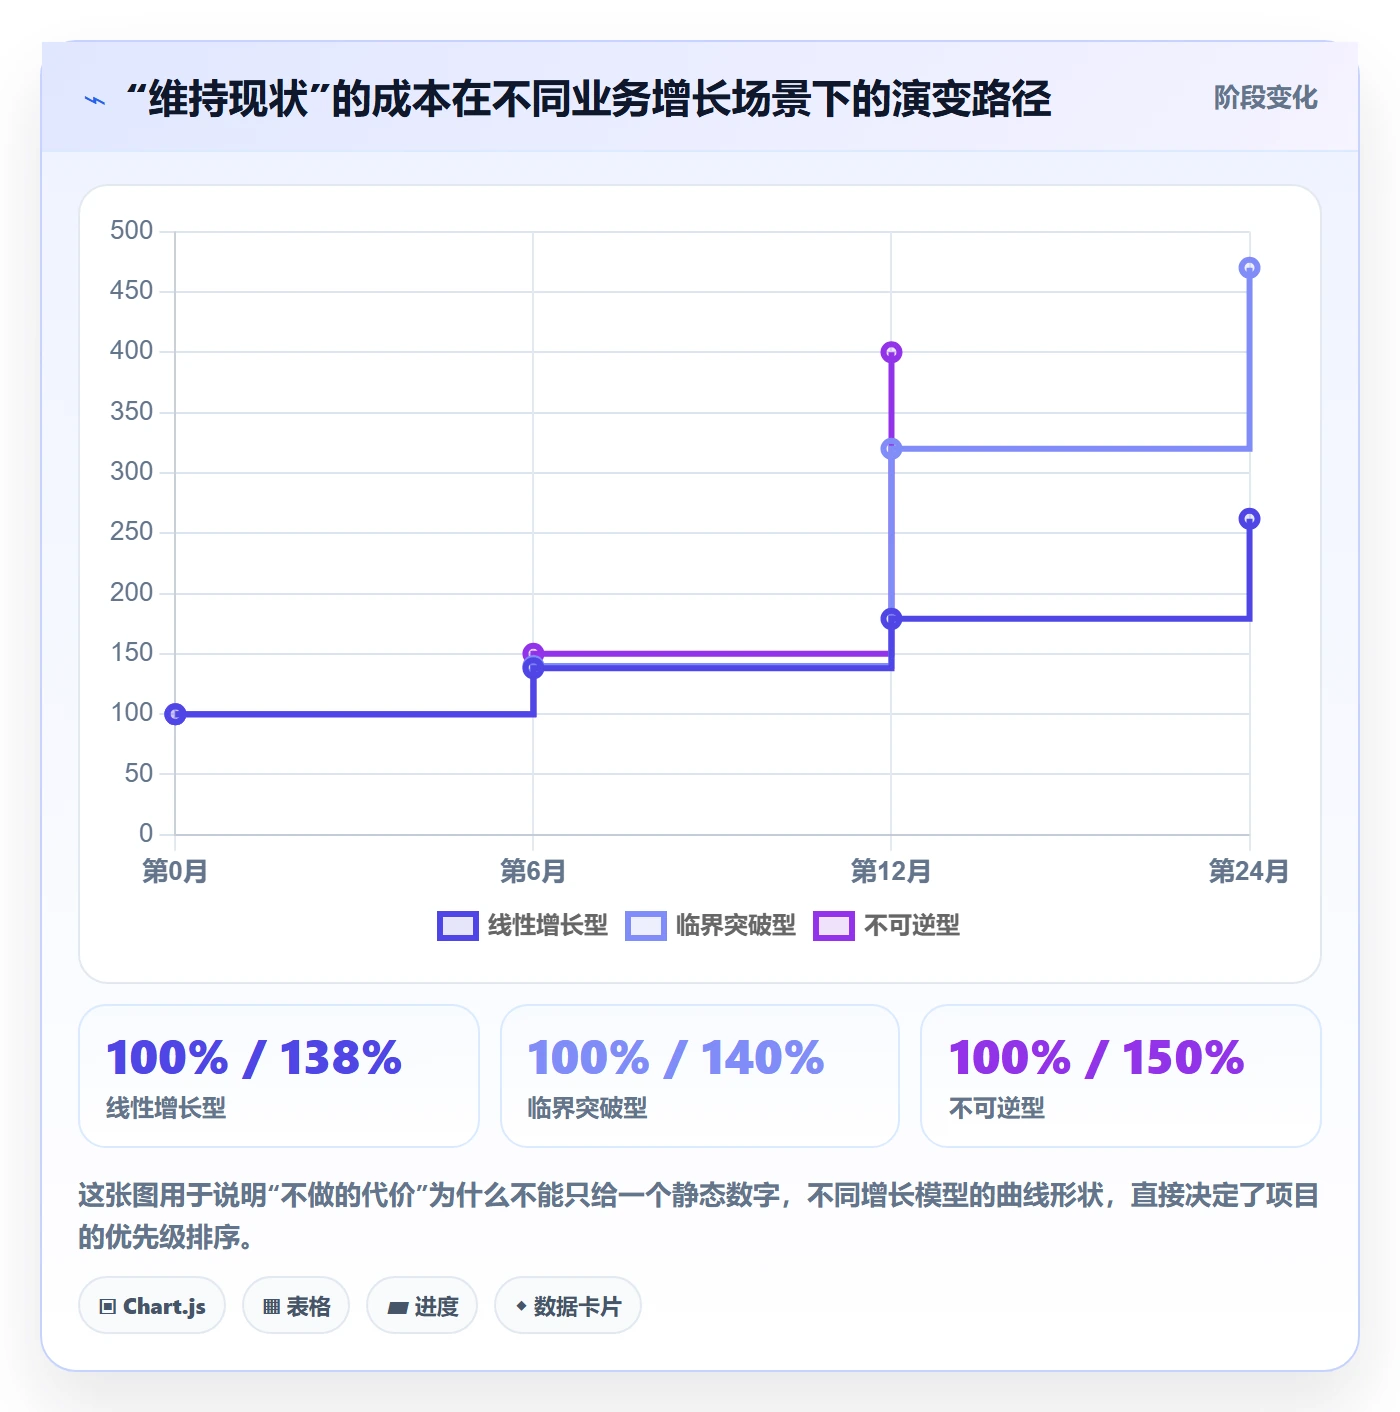This screenshot has height=1412, width=1400.
Task: Click the 线性增长型 legend color swatch
Action: (458, 926)
